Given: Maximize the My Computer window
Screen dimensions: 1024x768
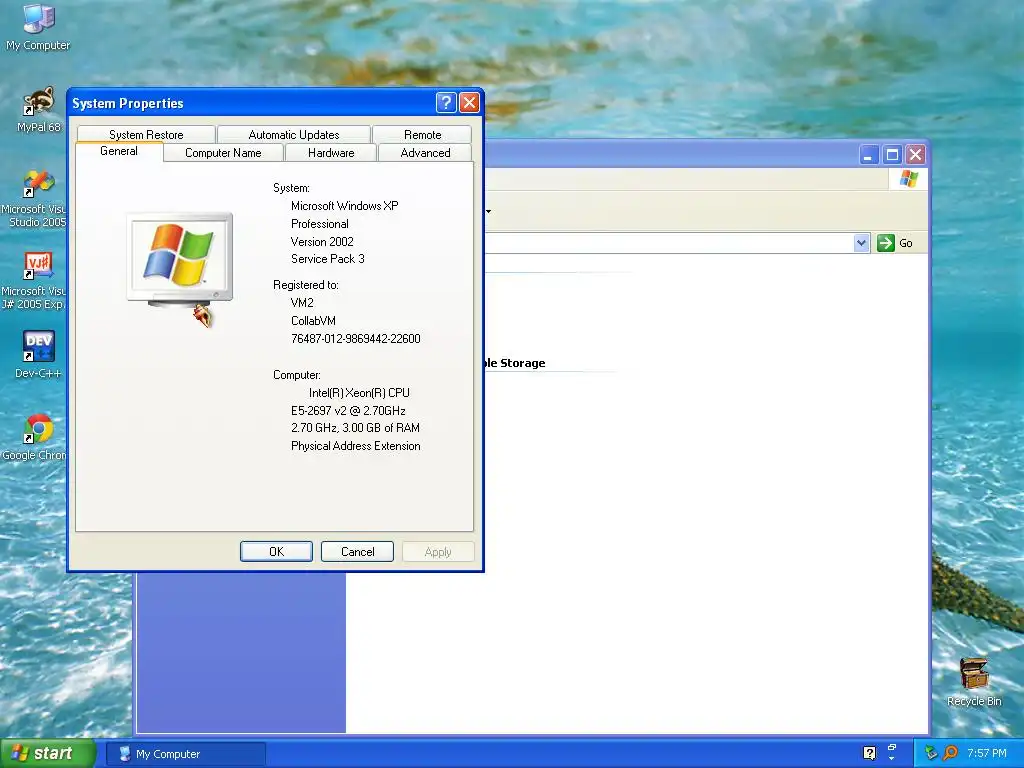Looking at the screenshot, I should tap(892, 155).
